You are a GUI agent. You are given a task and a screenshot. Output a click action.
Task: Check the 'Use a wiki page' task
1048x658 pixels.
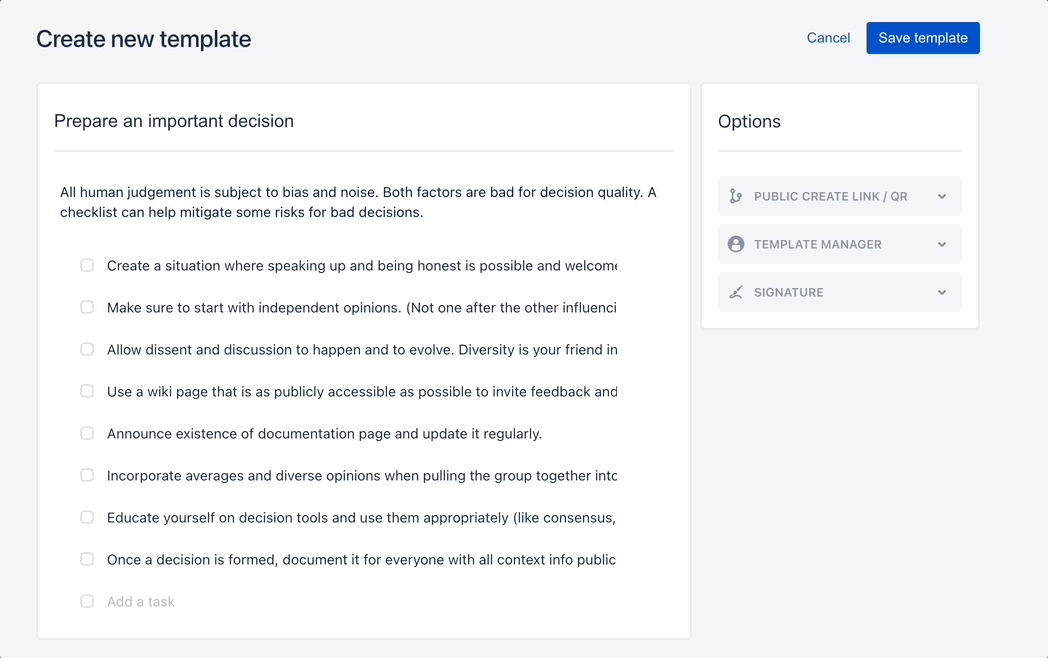87,391
